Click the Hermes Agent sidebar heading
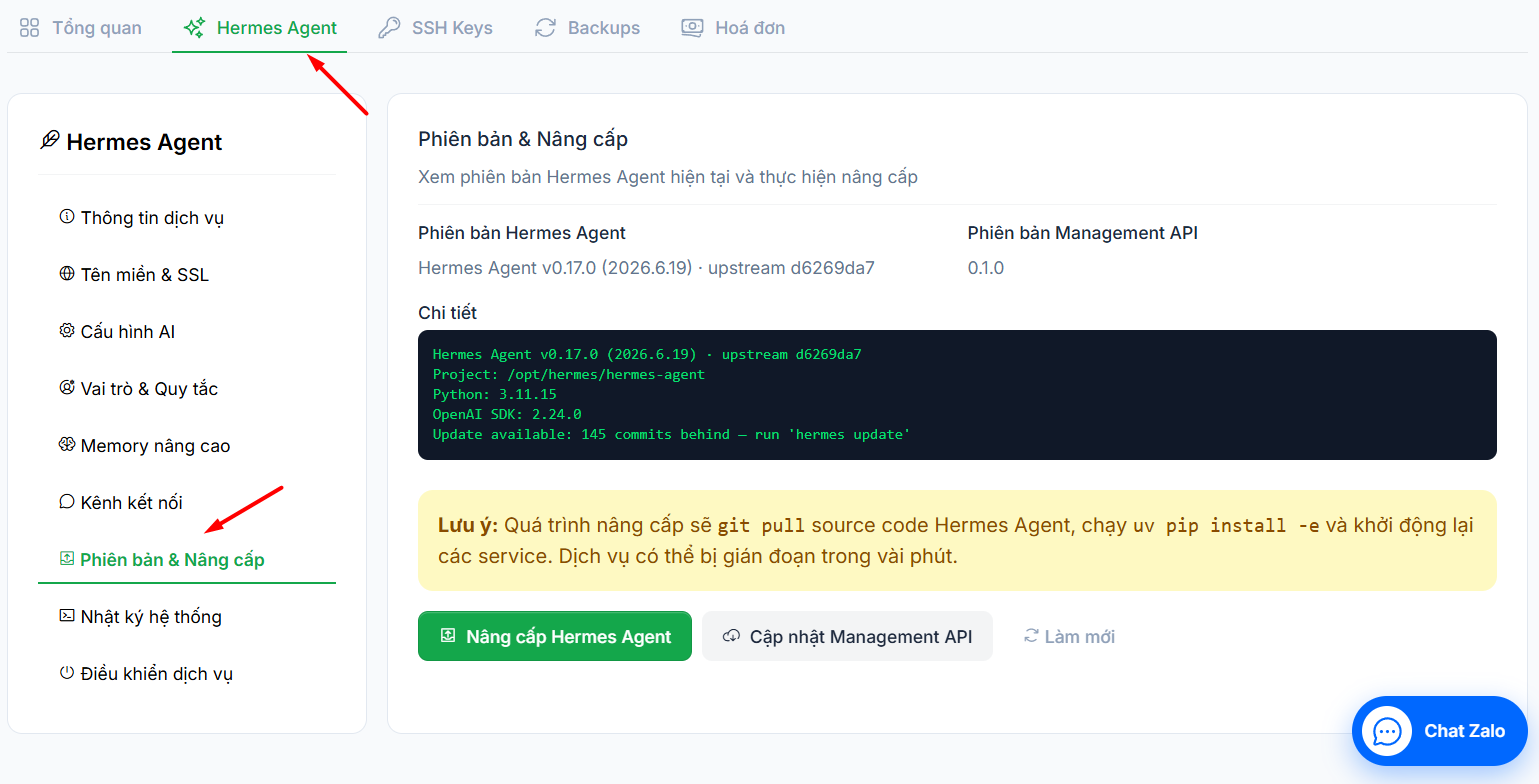Image resolution: width=1539 pixels, height=784 pixels. click(144, 142)
